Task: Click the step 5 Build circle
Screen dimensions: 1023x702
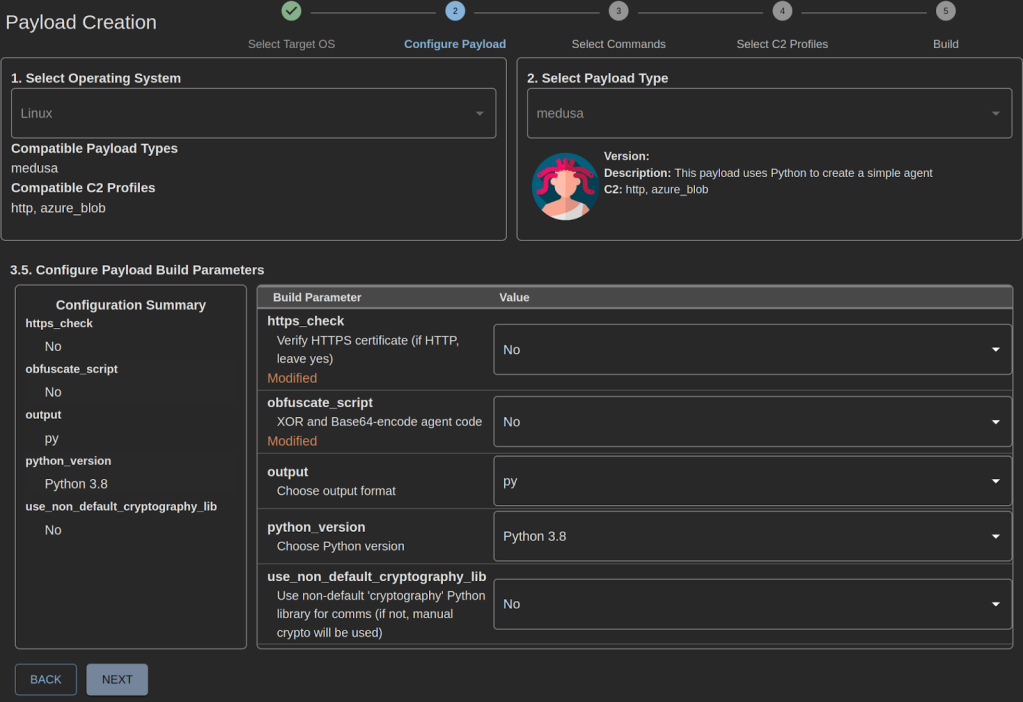Action: point(945,11)
